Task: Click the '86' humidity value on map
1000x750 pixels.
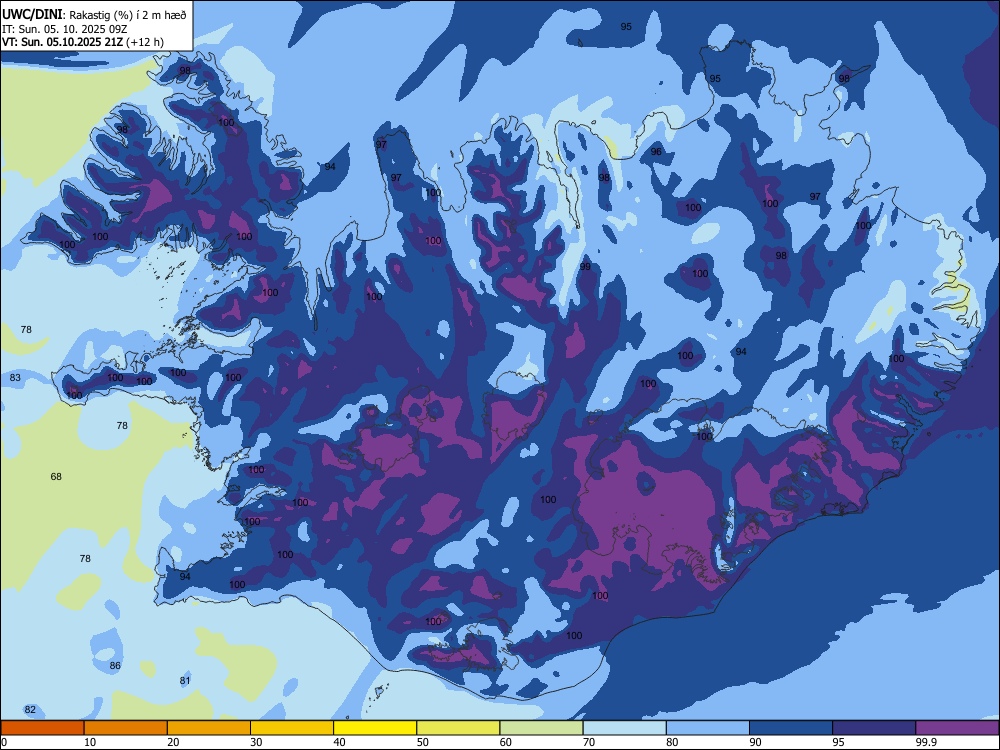Action: click(115, 665)
